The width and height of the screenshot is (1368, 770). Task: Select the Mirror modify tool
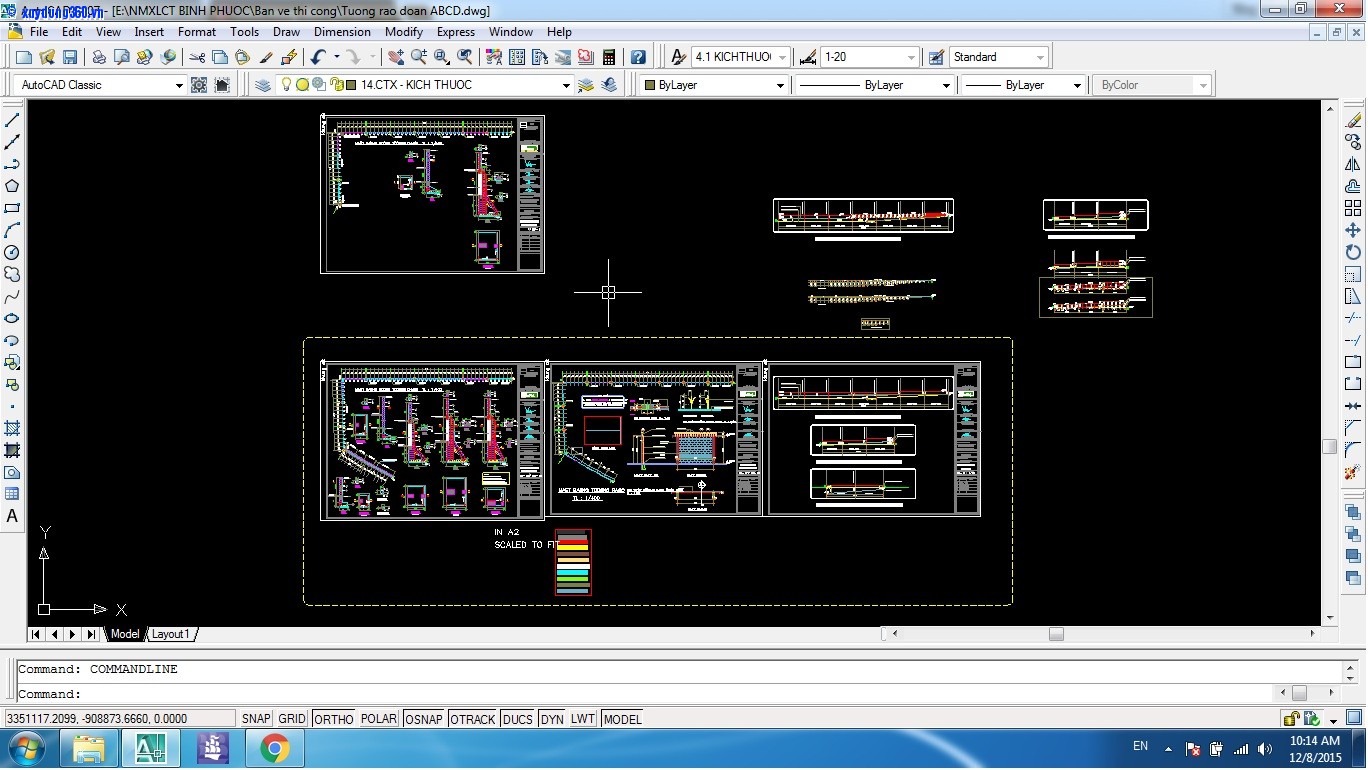pos(1353,164)
